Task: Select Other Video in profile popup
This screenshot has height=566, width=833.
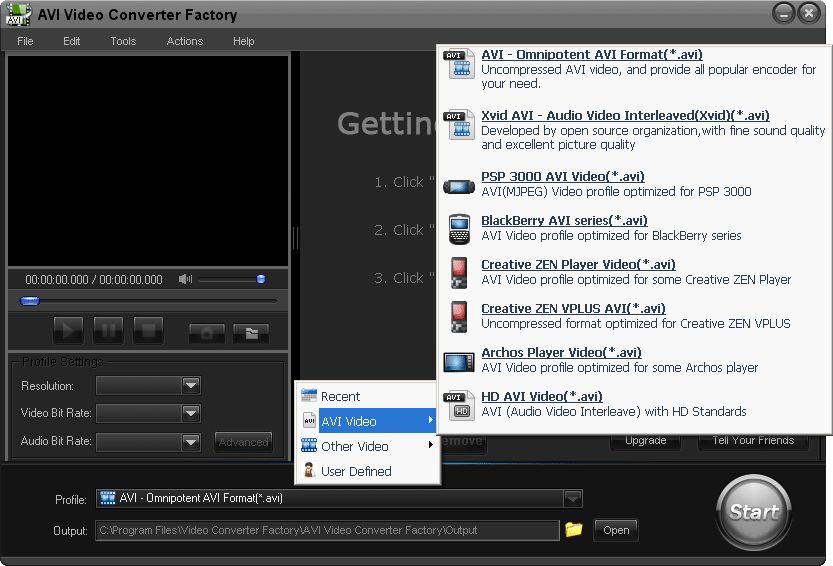Action: (368, 446)
